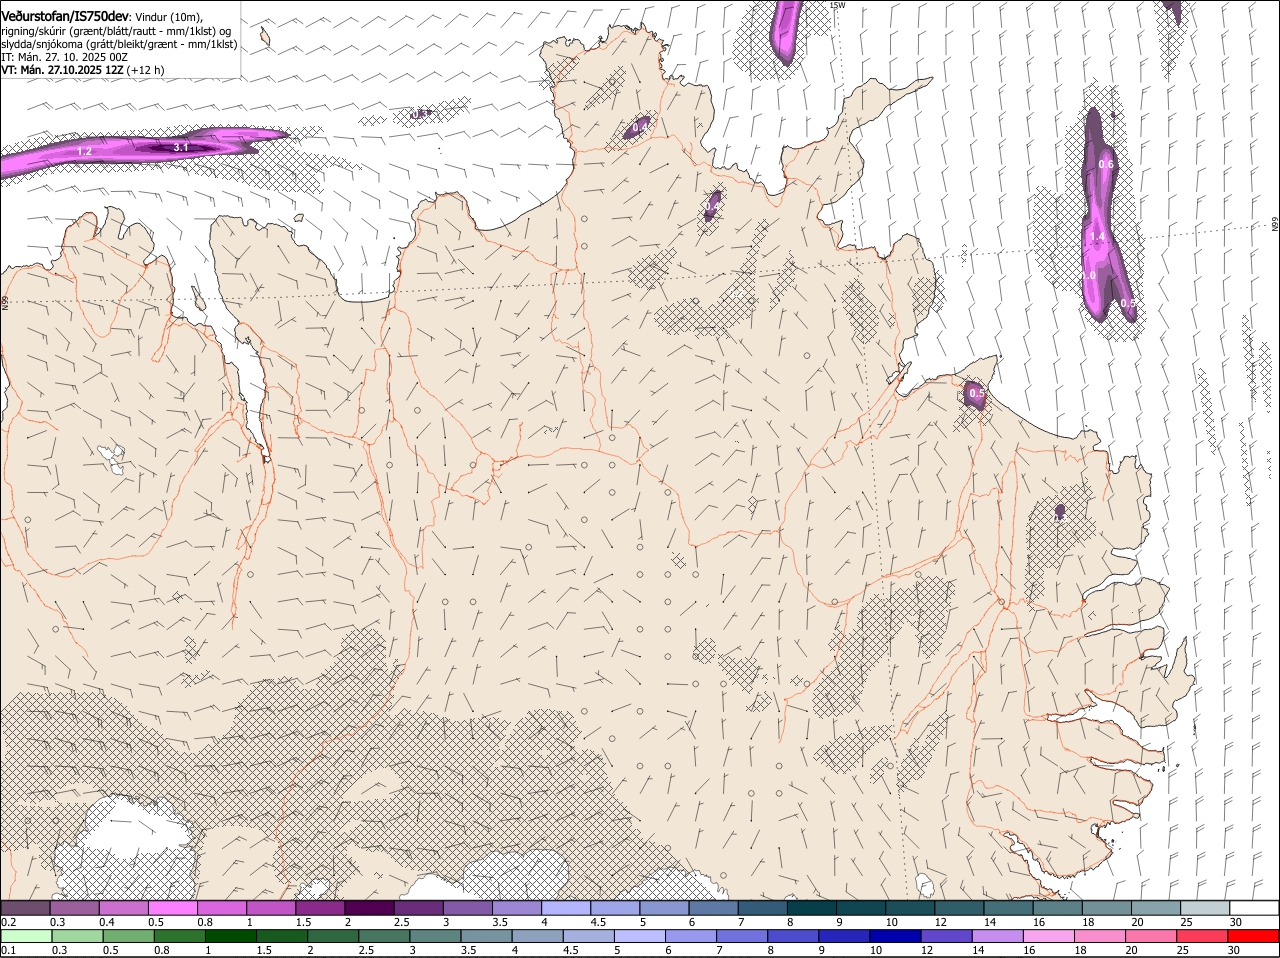Click the snow scale swatch between 0.5 and 0.8

click(x=172, y=908)
